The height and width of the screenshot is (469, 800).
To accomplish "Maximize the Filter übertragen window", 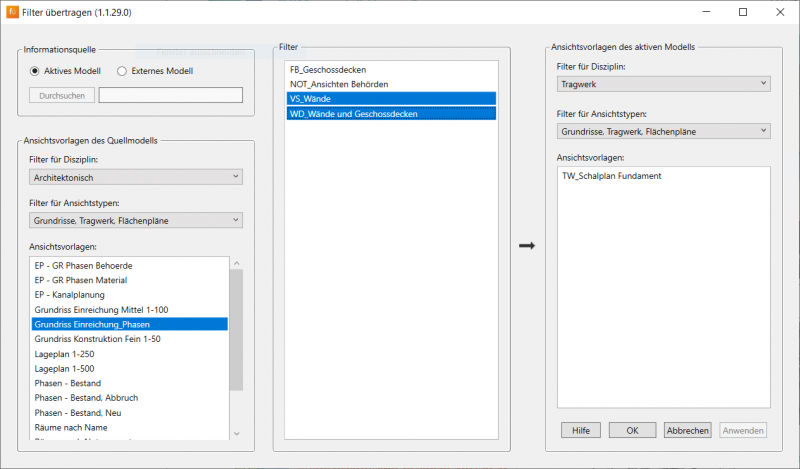I will [743, 12].
